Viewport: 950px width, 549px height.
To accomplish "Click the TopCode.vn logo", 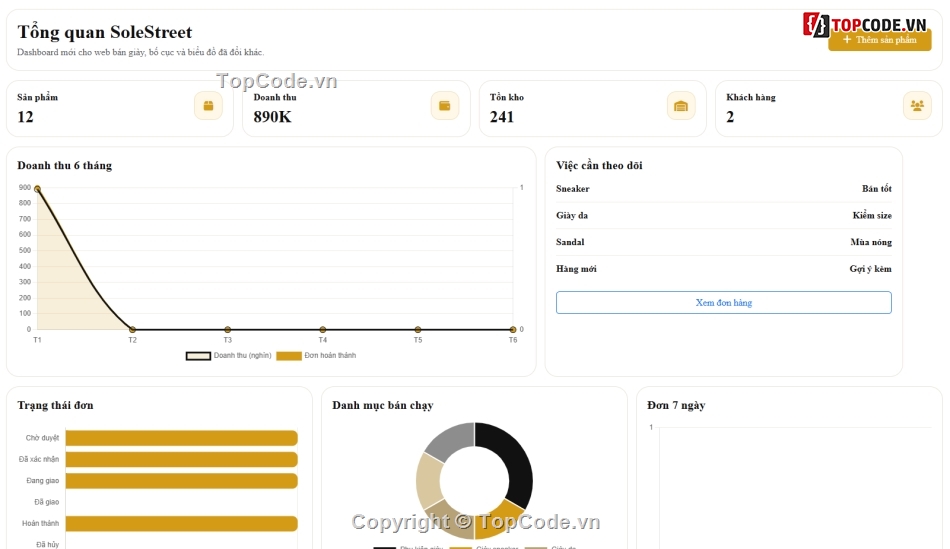I will pos(865,25).
